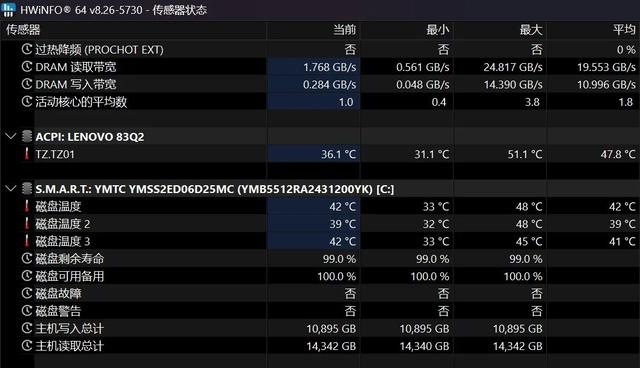The image size is (640, 368).
Task: Click thermometer icon beside 磁盘温度 2
Action: pos(27,224)
